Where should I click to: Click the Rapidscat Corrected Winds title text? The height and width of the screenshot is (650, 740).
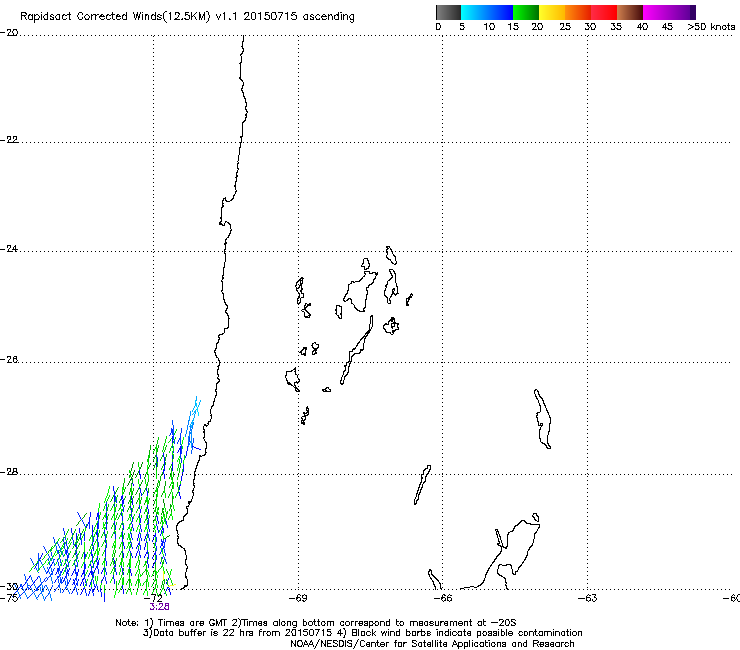(187, 16)
